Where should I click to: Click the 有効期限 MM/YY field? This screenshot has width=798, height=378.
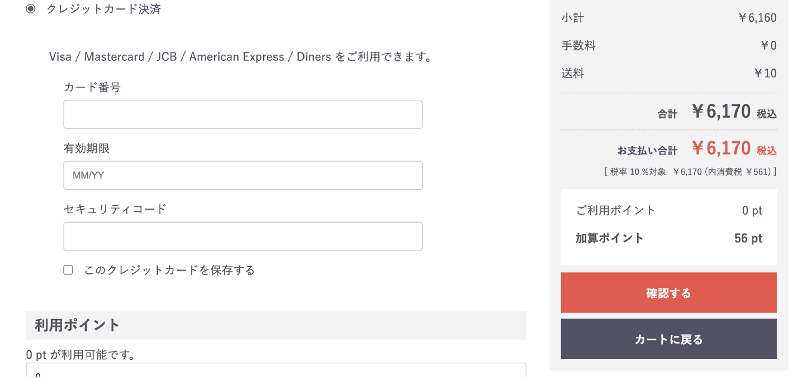tap(243, 176)
